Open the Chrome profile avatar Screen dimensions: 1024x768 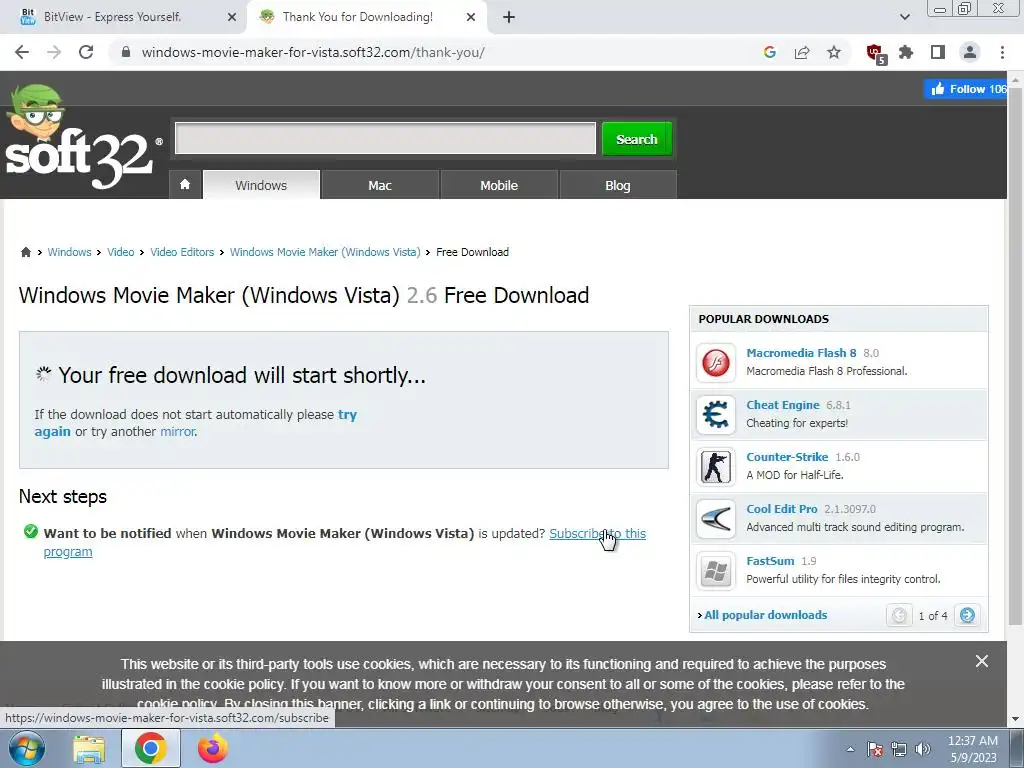pyautogui.click(x=970, y=52)
